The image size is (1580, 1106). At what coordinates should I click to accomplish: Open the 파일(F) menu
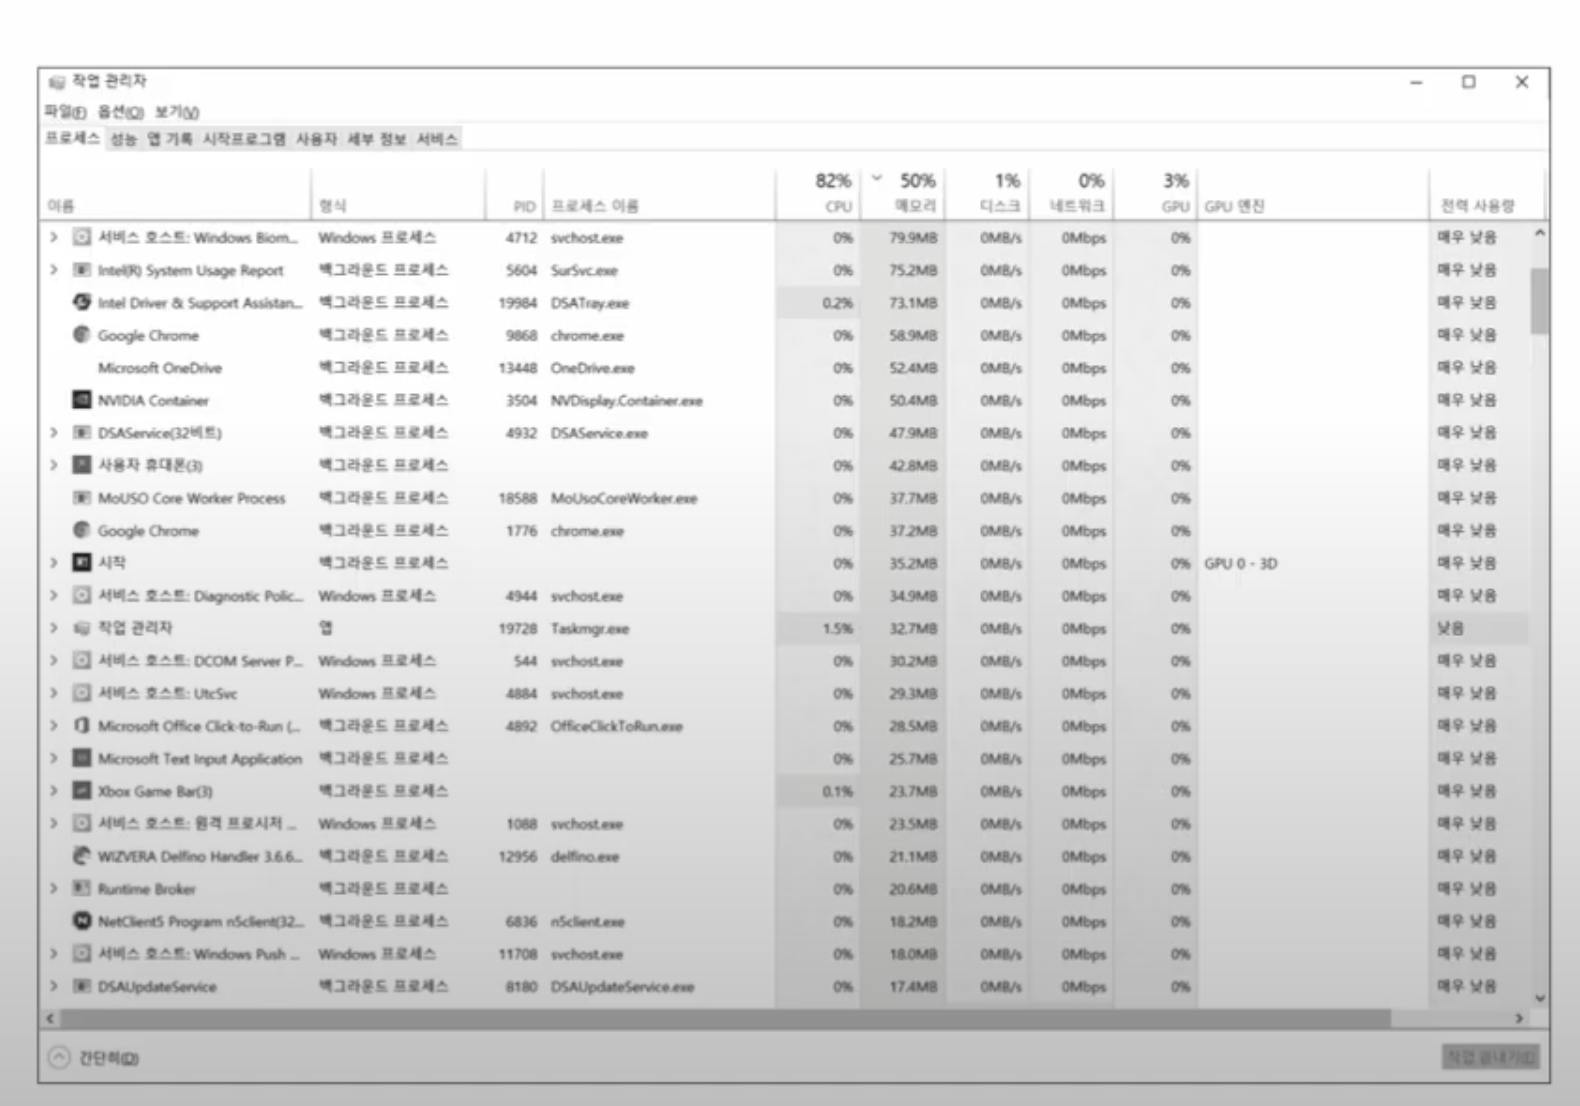pyautogui.click(x=65, y=112)
